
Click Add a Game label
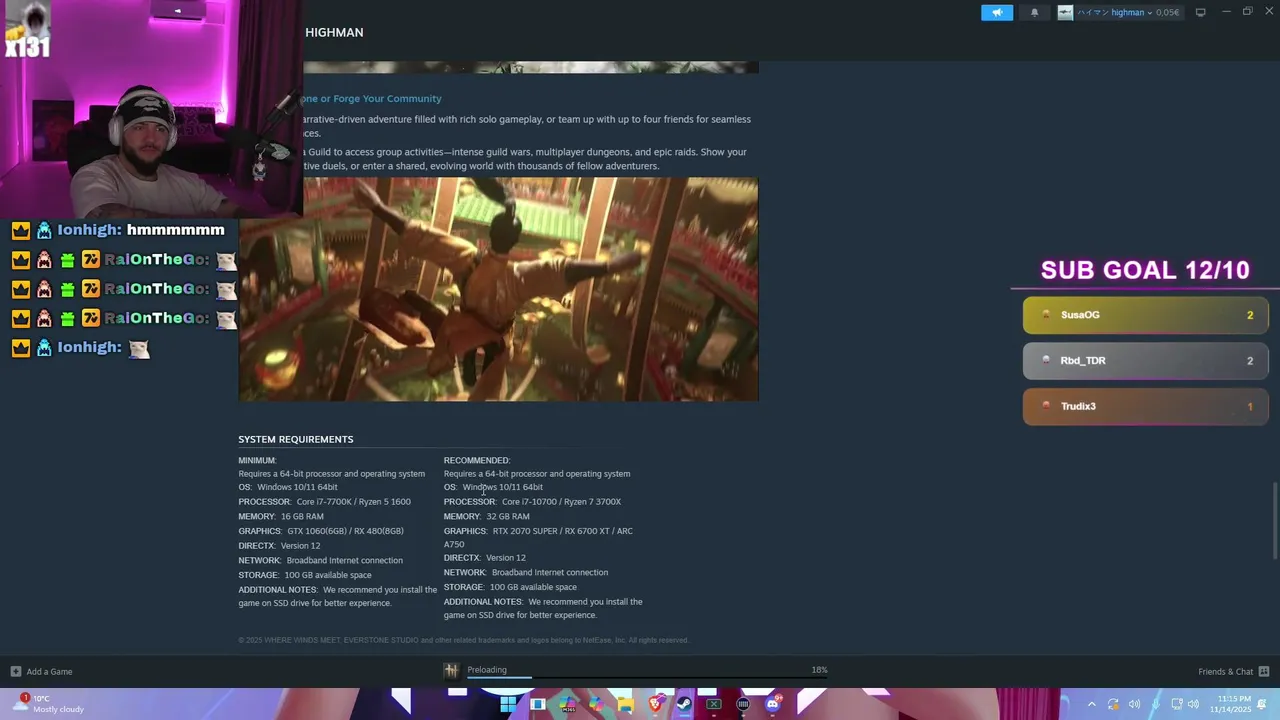49,671
